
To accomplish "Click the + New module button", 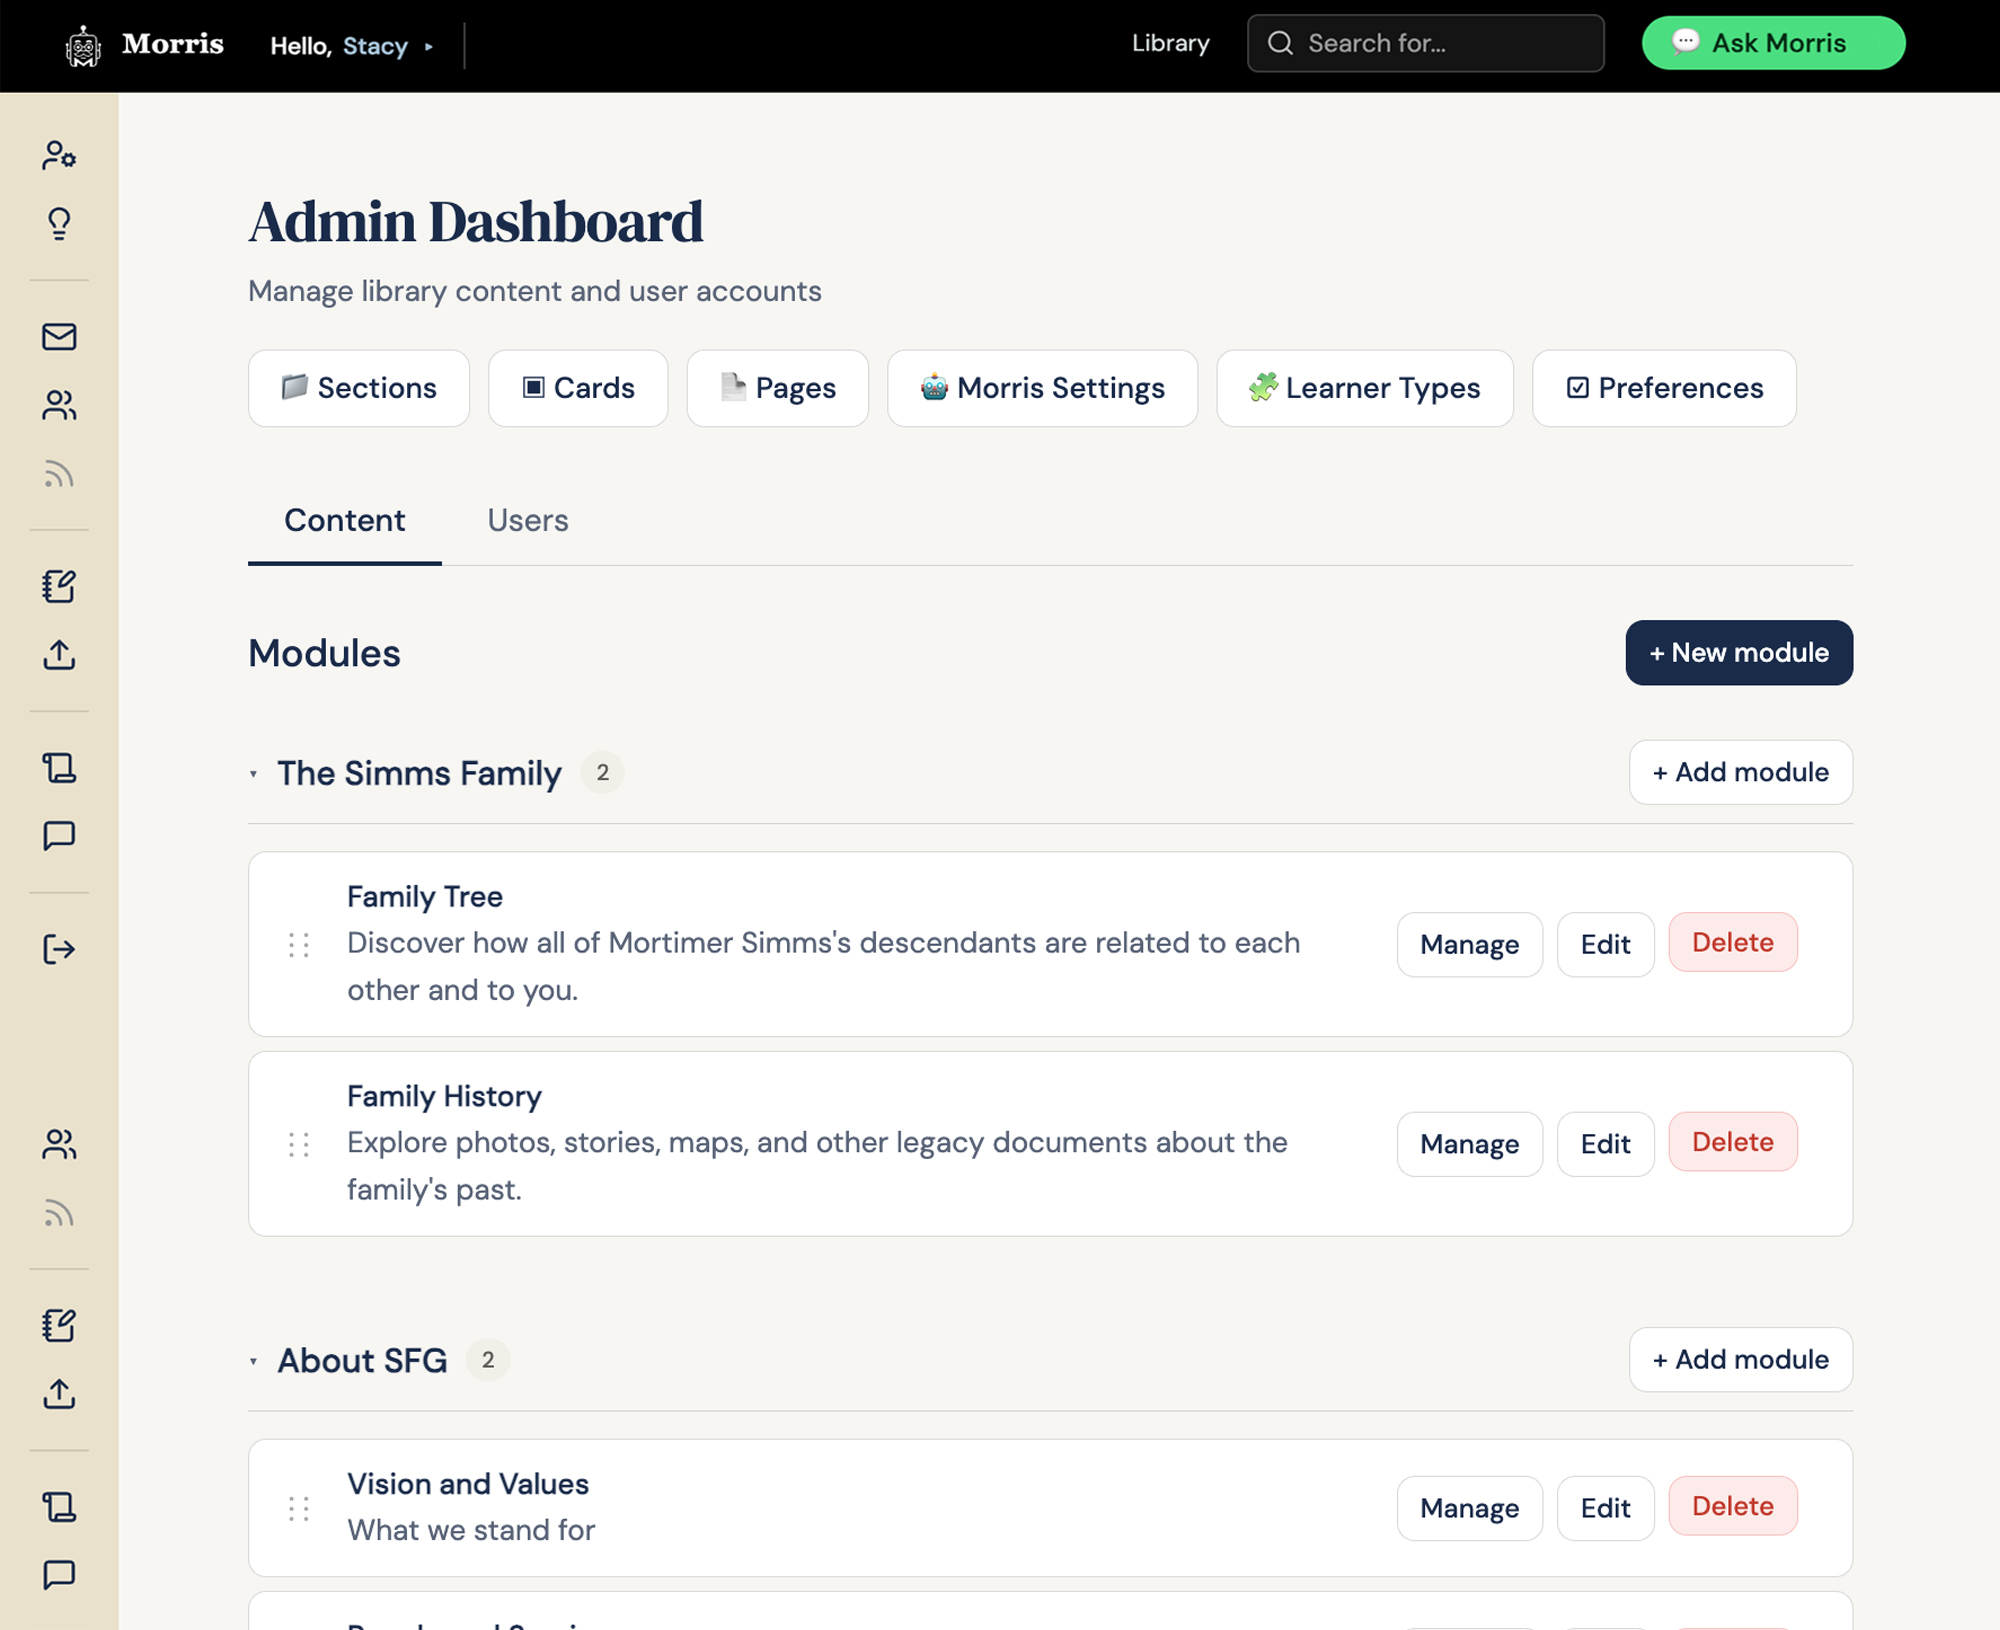I will (x=1739, y=653).
